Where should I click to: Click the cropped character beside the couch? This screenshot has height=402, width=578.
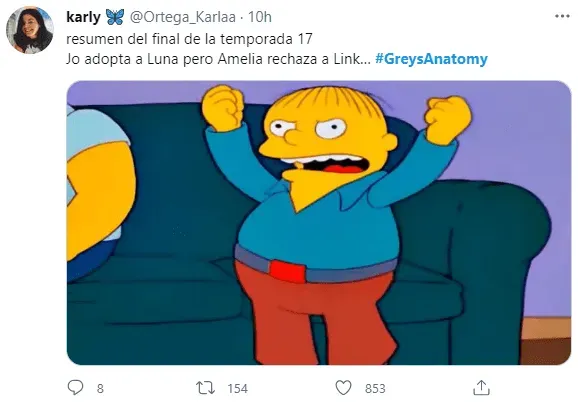click(x=100, y=193)
